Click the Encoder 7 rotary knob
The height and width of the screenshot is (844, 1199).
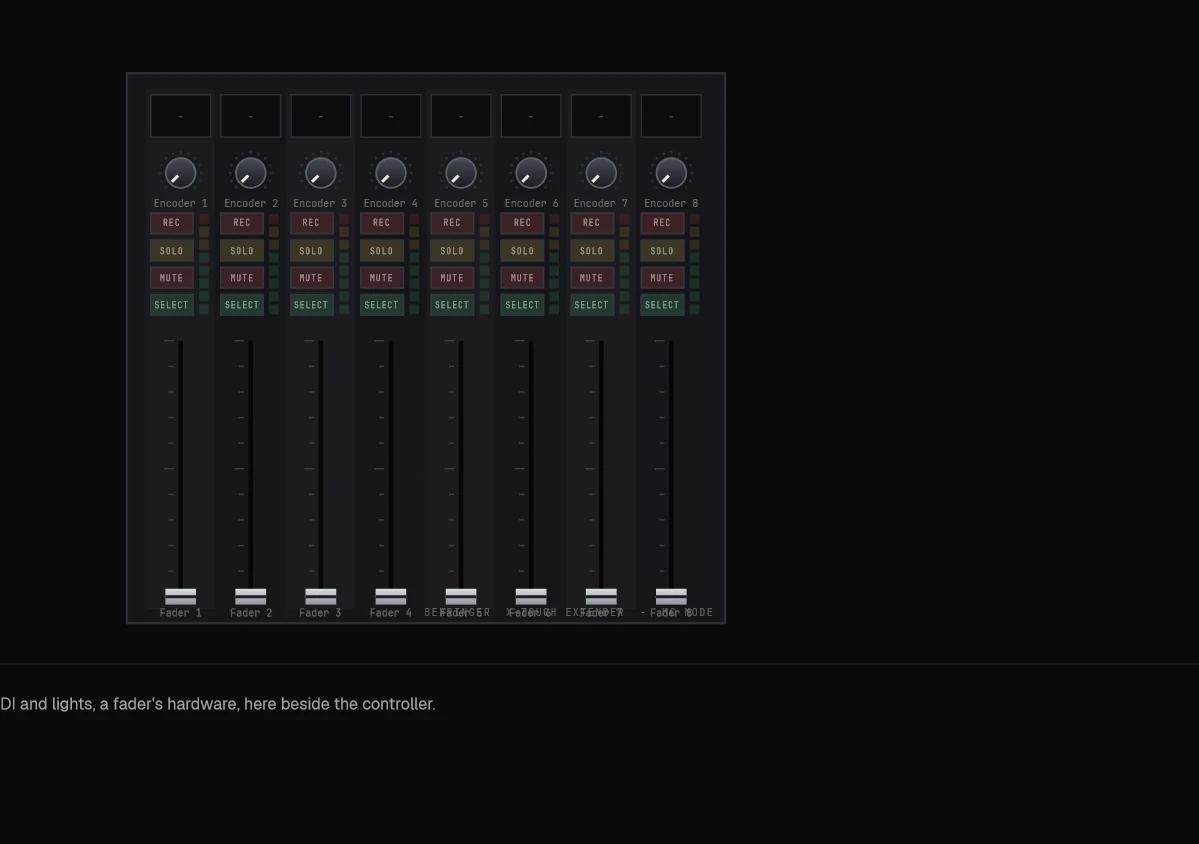point(601,173)
